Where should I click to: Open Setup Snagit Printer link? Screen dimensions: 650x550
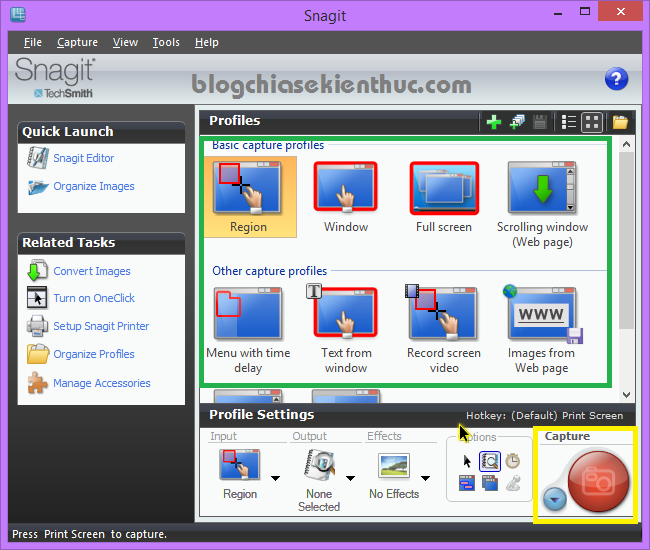coord(101,326)
